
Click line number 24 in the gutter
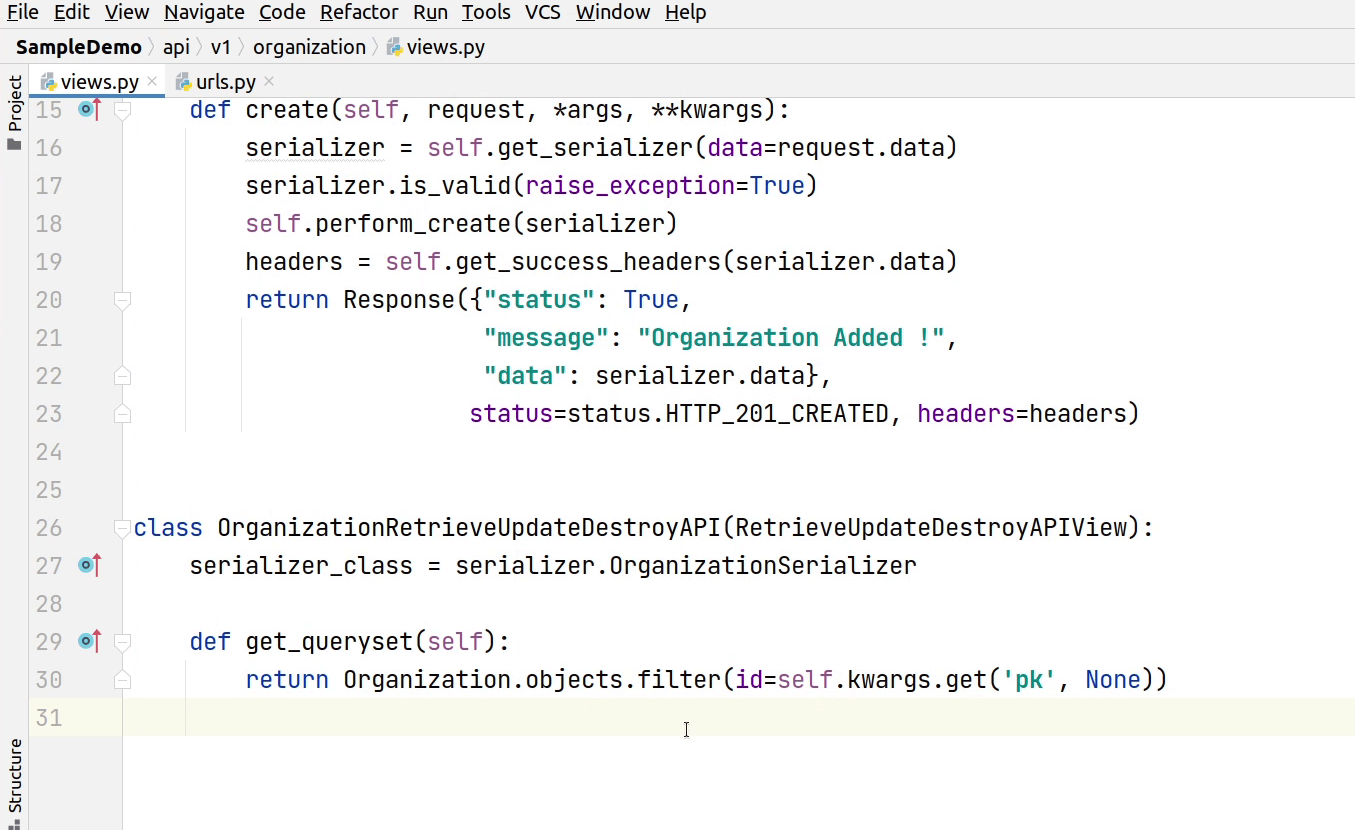[49, 452]
